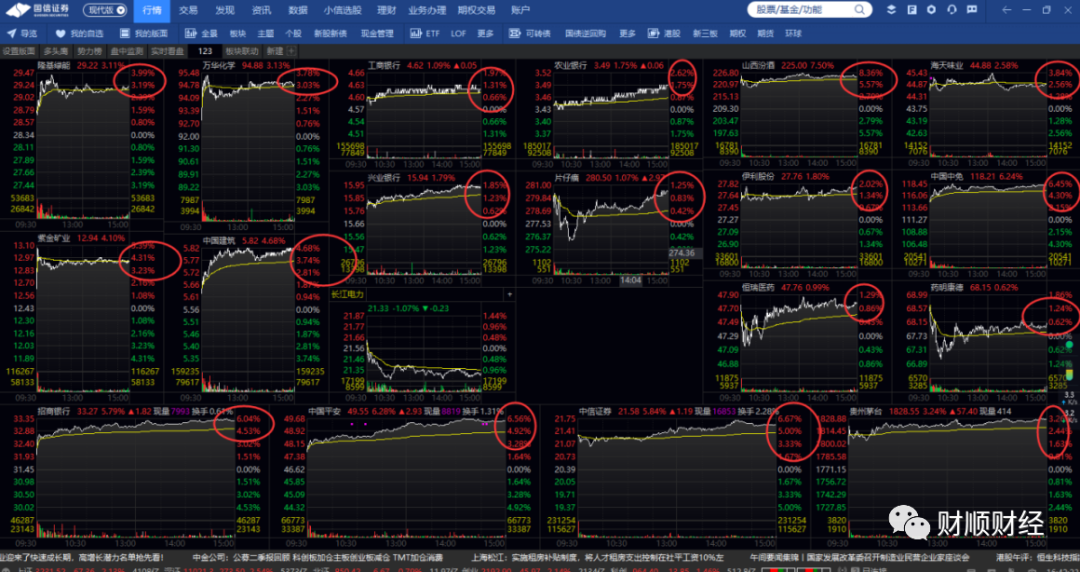The height and width of the screenshot is (572, 1080).
Task: Click the 环球 toolbar button
Action: click(793, 33)
